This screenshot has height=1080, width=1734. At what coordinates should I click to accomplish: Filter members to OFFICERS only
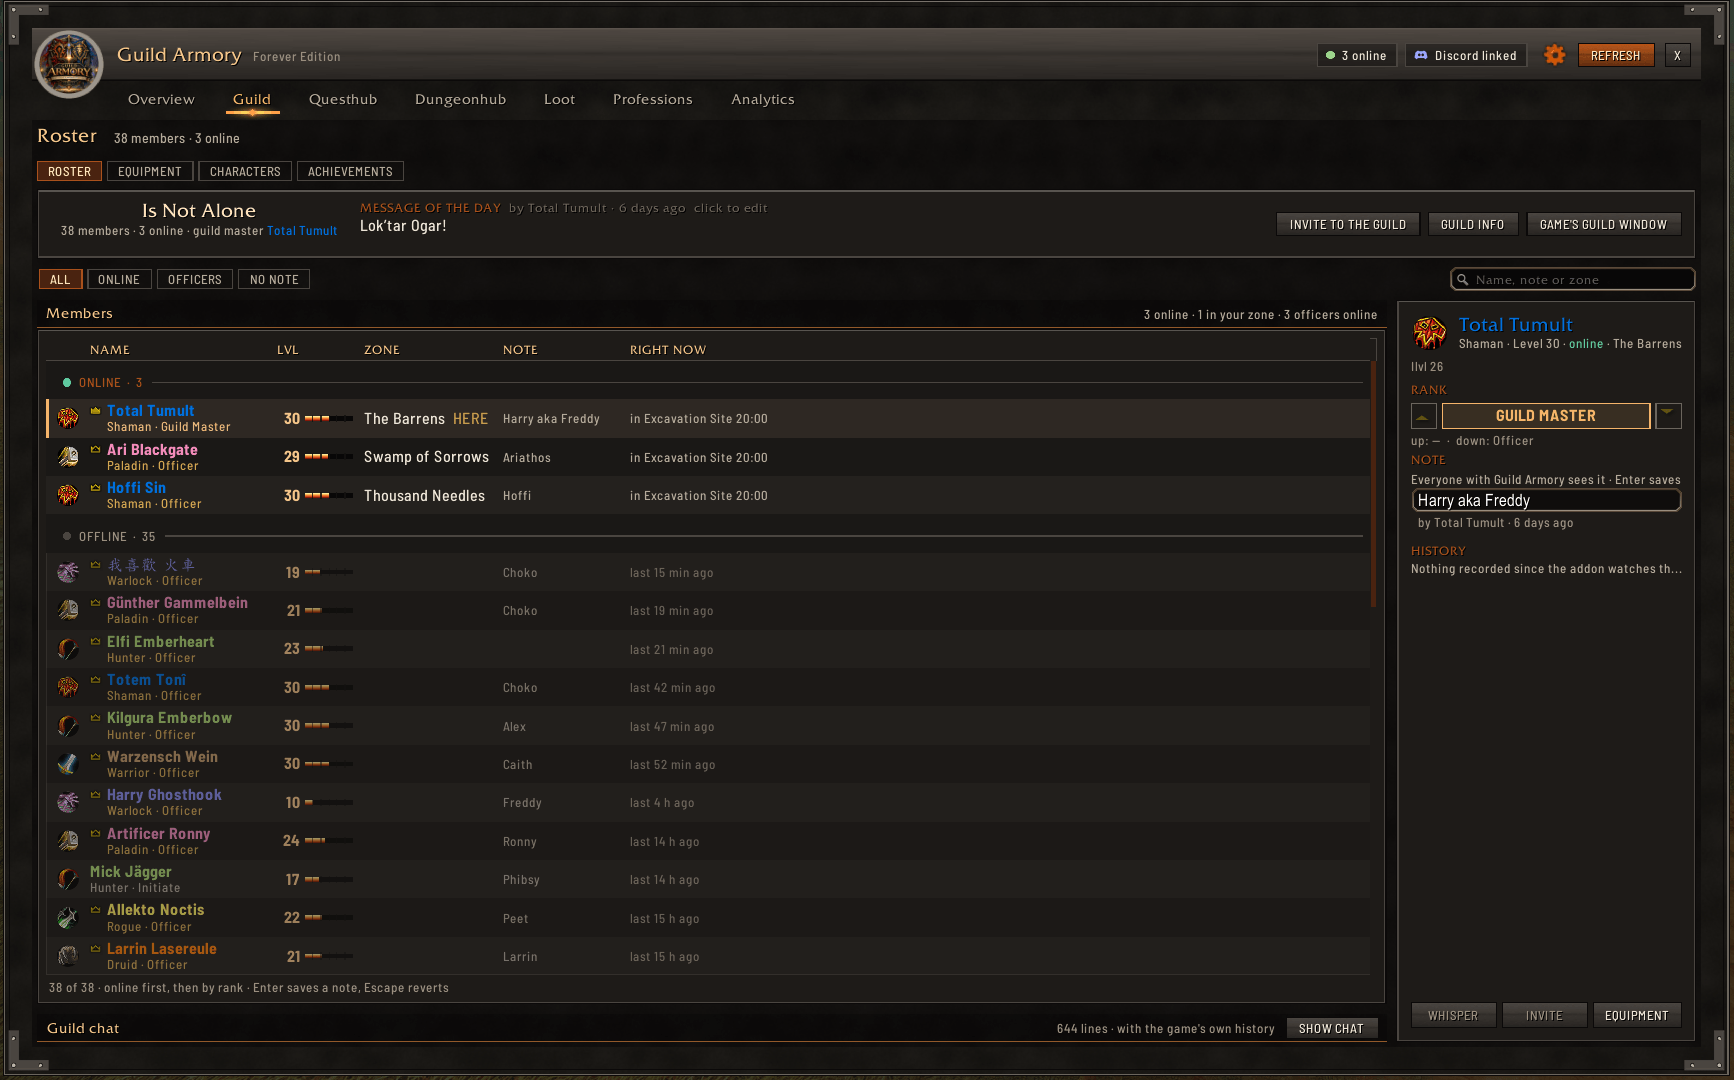tap(195, 280)
